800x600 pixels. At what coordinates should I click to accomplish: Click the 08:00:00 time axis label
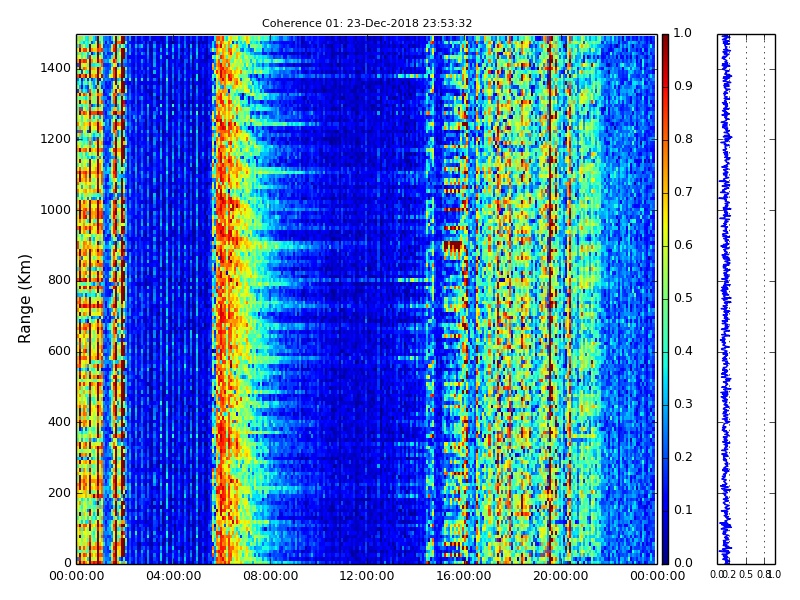tap(270, 576)
